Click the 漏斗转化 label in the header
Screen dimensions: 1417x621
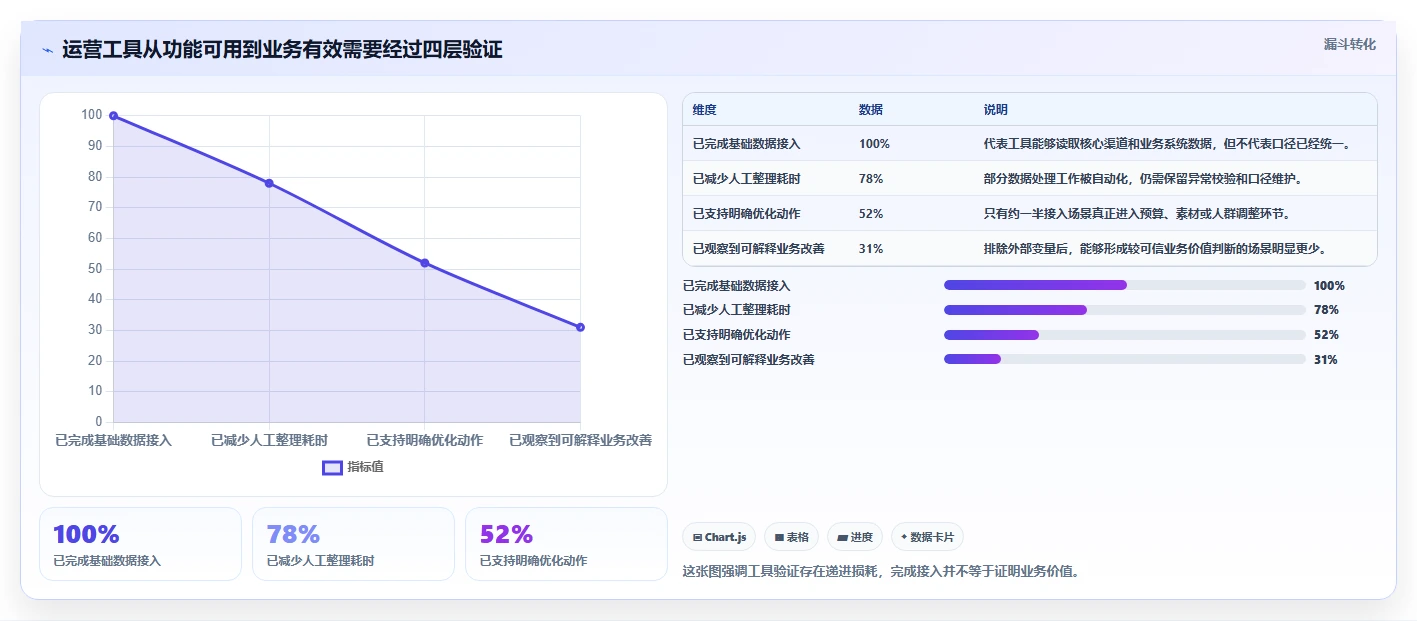[1350, 45]
